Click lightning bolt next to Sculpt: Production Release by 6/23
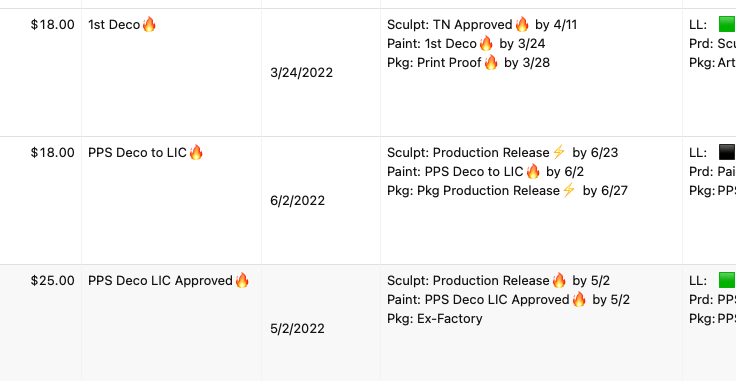Image resolution: width=736 pixels, height=381 pixels. click(x=559, y=152)
